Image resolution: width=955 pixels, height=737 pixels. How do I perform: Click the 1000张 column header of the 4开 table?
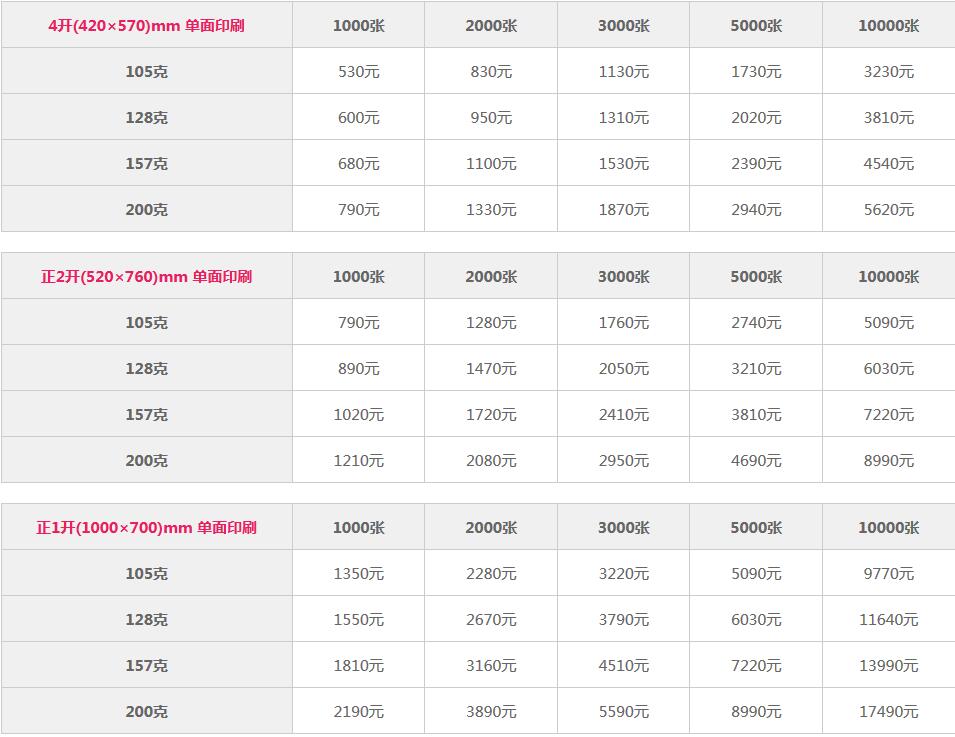pyautogui.click(x=359, y=26)
